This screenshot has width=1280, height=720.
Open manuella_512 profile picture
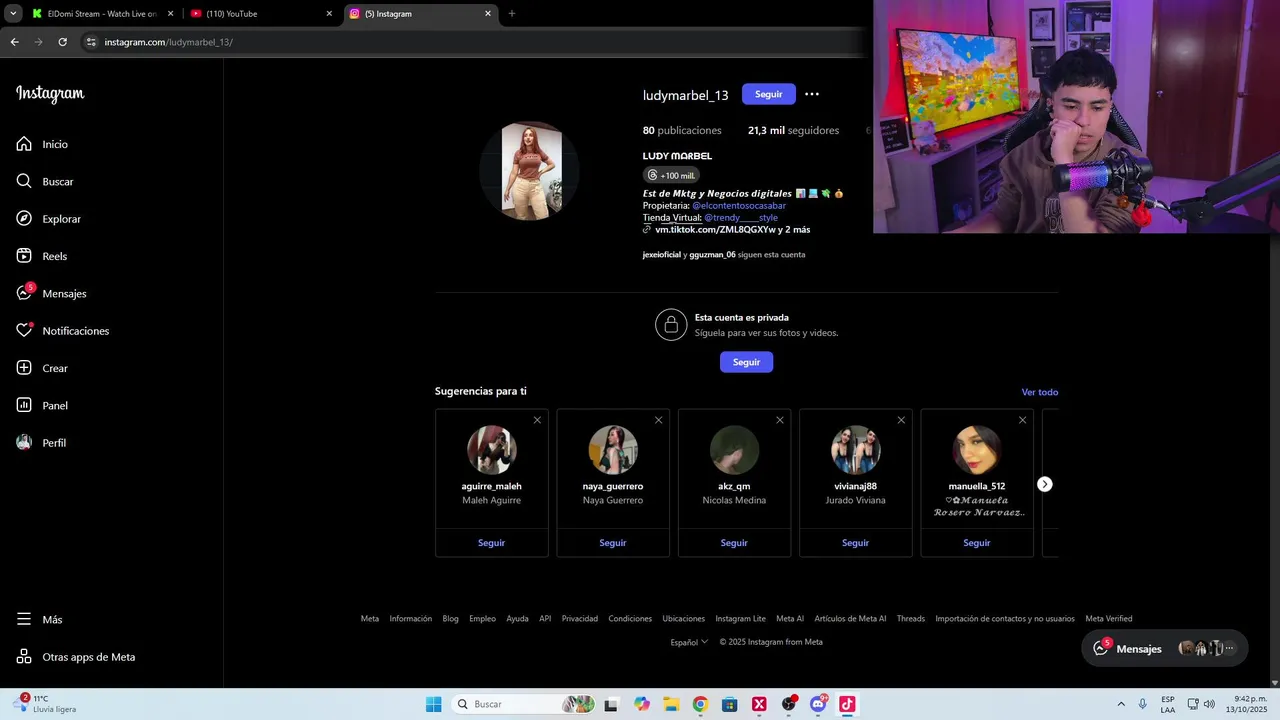point(977,450)
